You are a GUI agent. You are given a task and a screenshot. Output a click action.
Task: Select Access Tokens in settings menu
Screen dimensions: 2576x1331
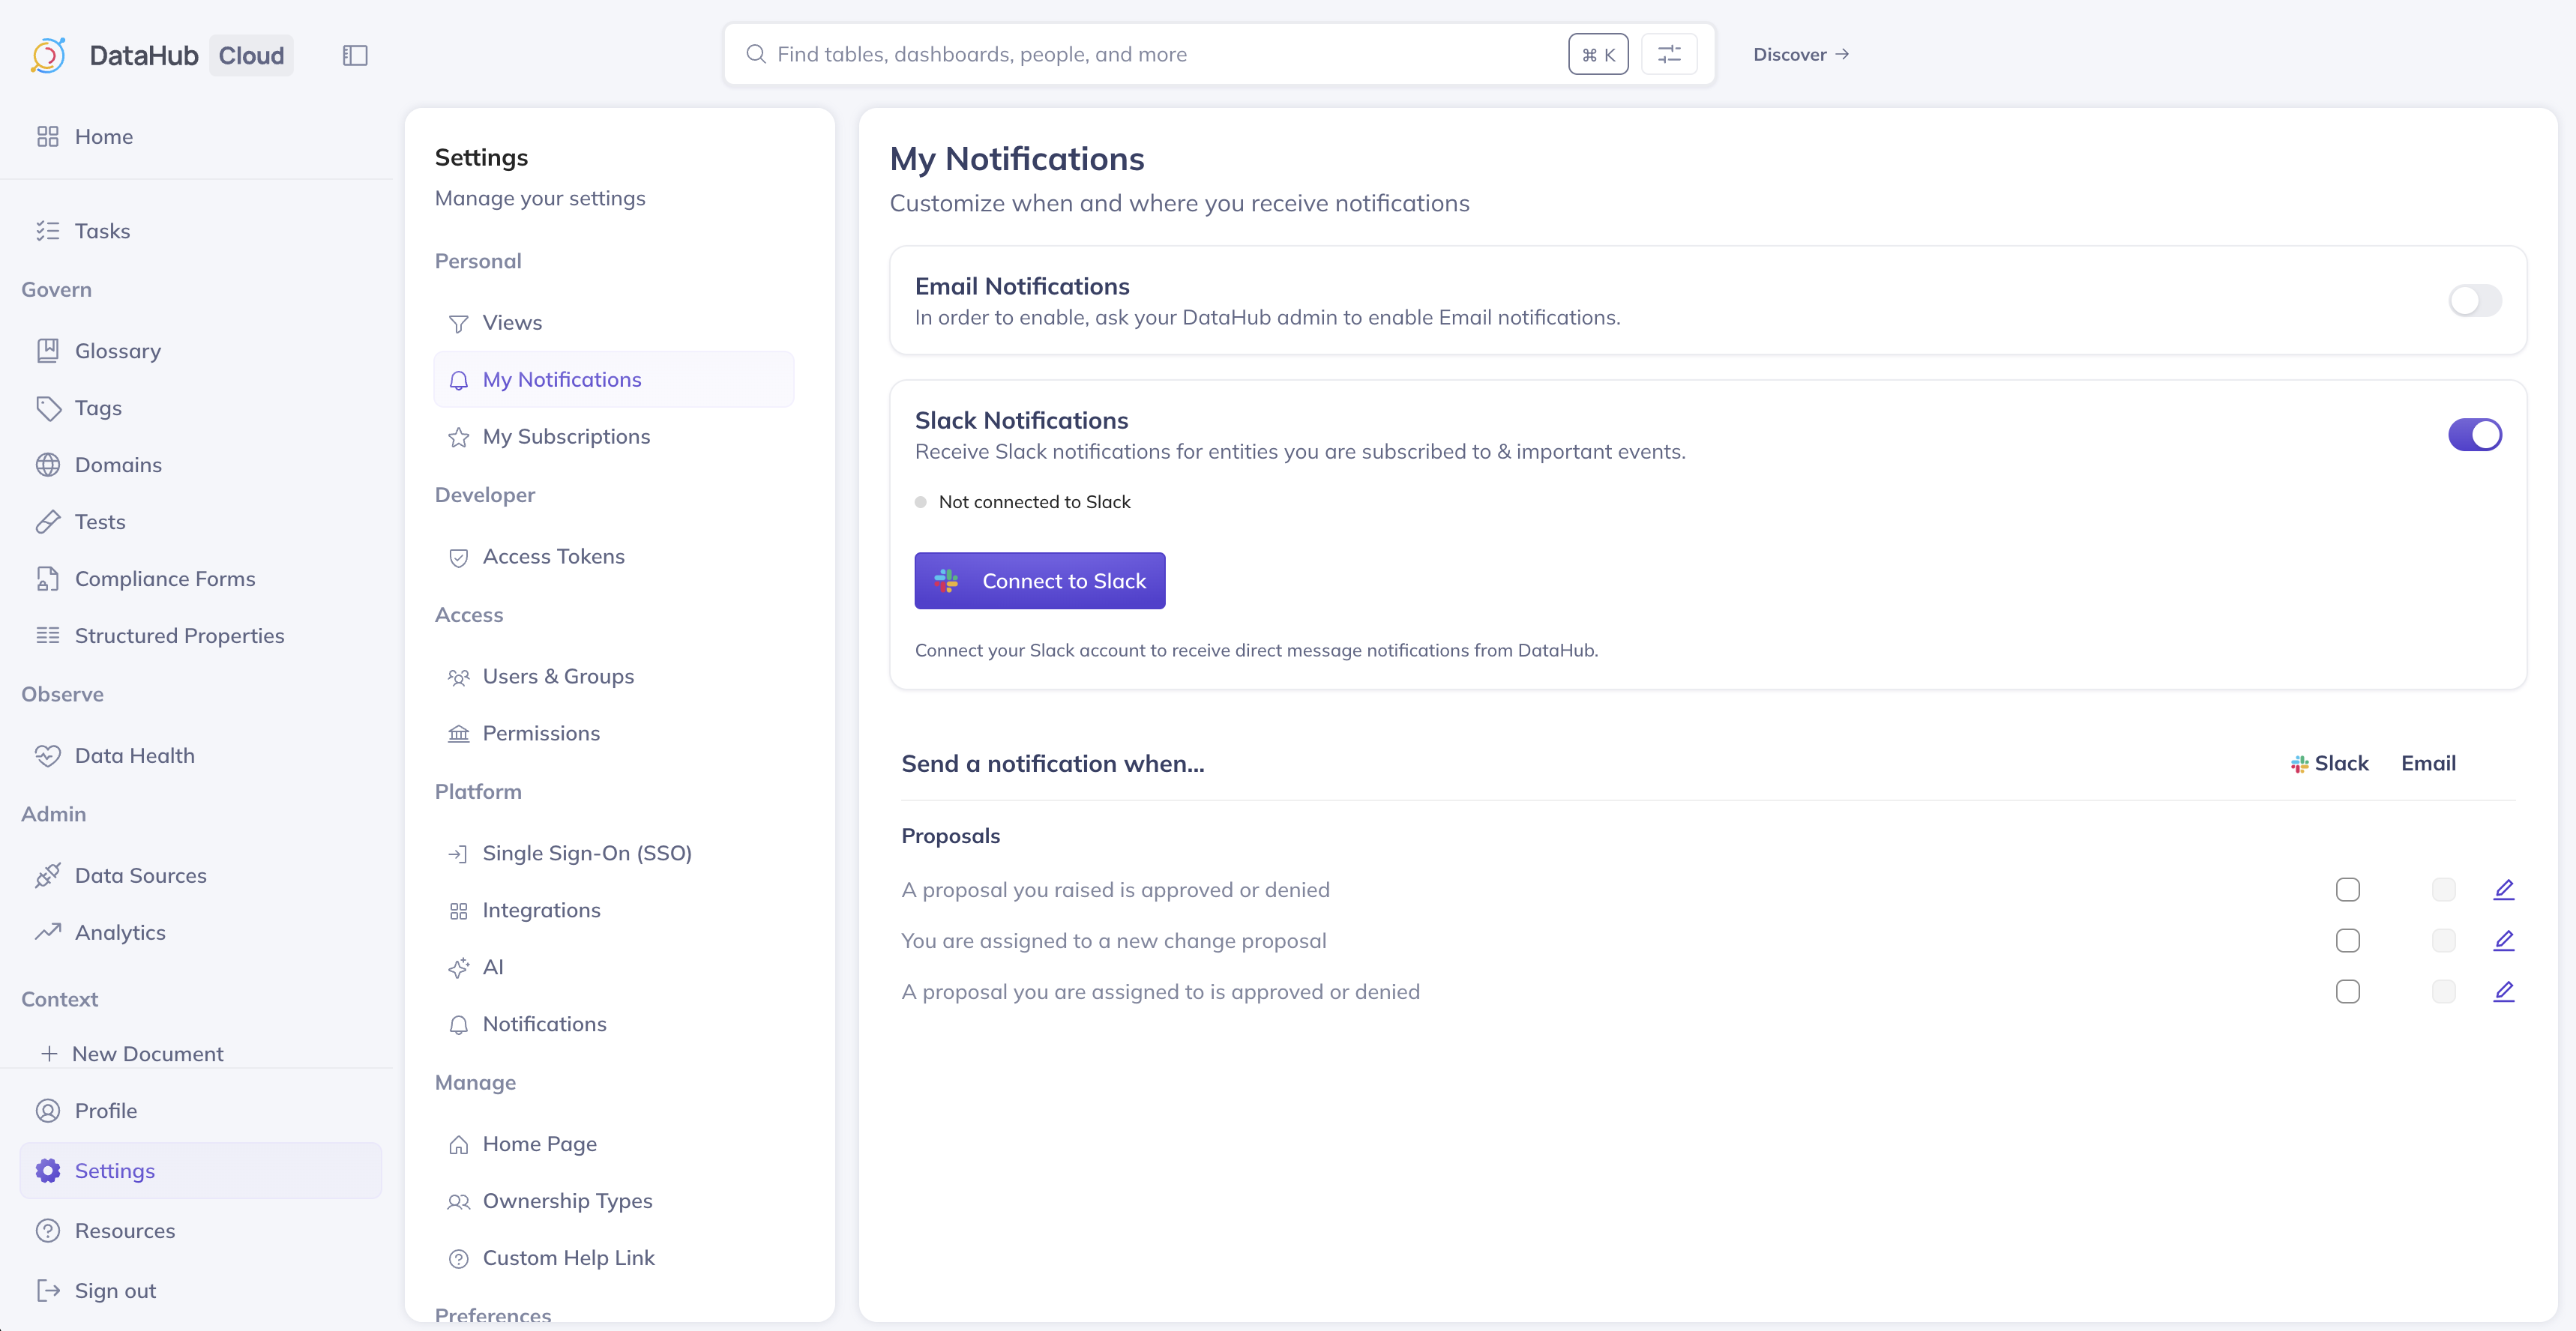(553, 556)
